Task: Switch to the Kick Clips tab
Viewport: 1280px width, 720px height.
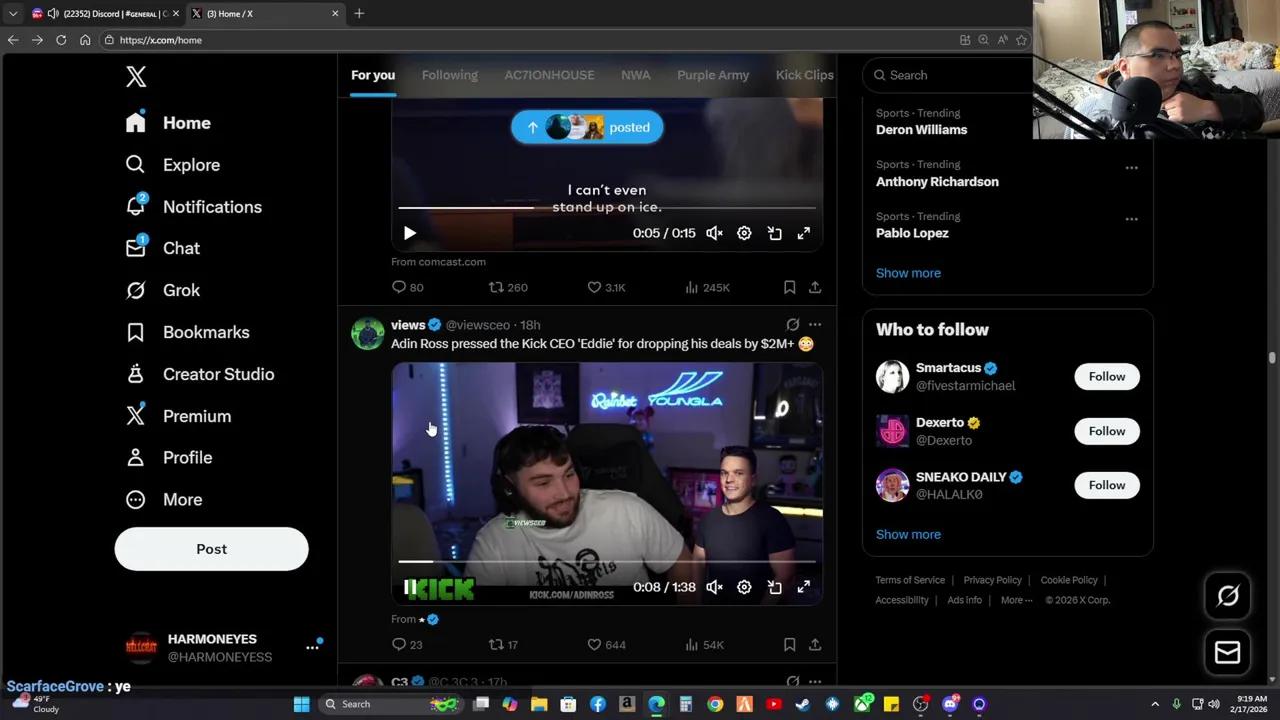Action: pos(804,74)
